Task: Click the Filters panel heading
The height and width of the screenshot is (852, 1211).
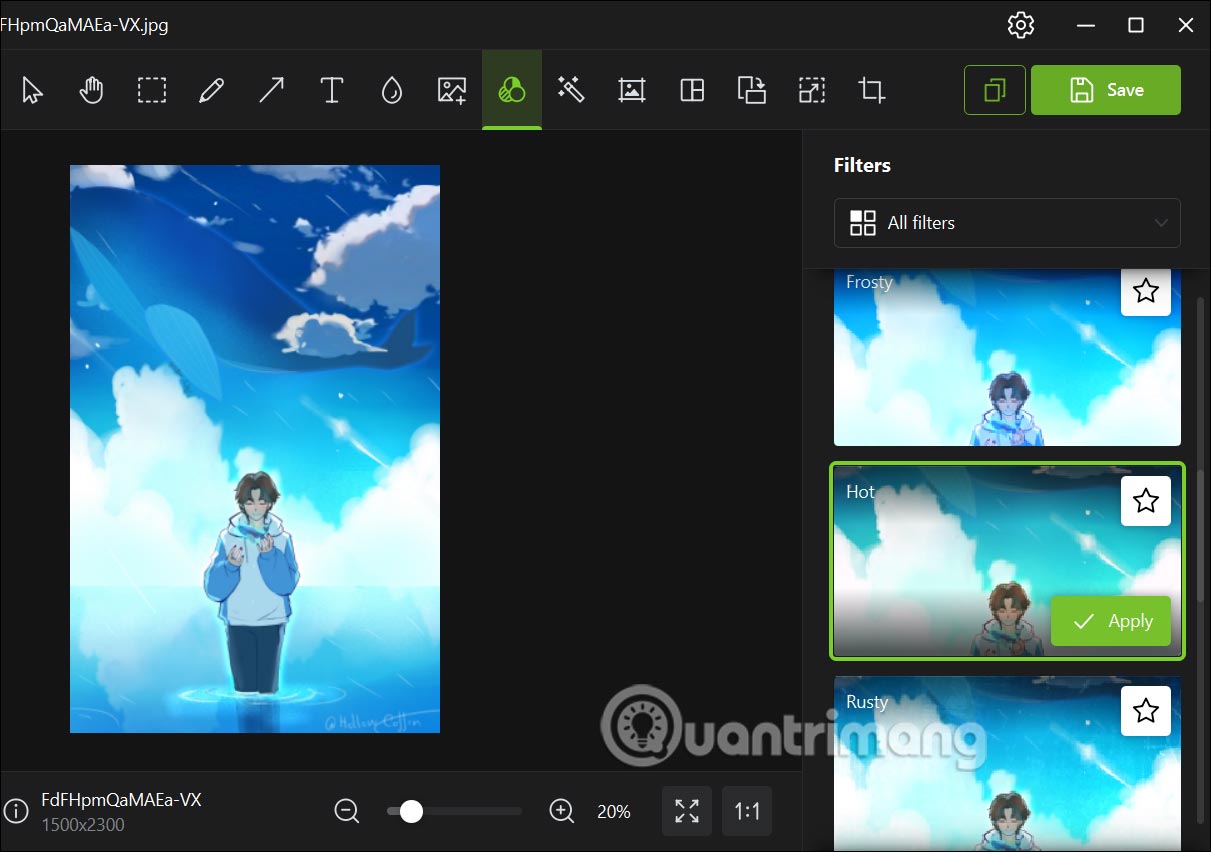Action: 862,165
